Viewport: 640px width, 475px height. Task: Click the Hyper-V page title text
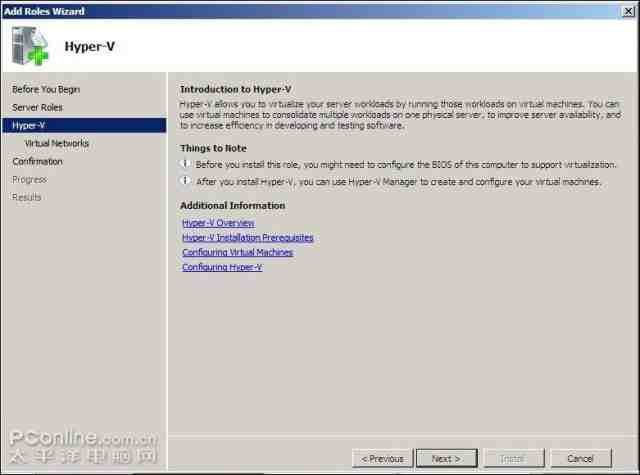(90, 47)
